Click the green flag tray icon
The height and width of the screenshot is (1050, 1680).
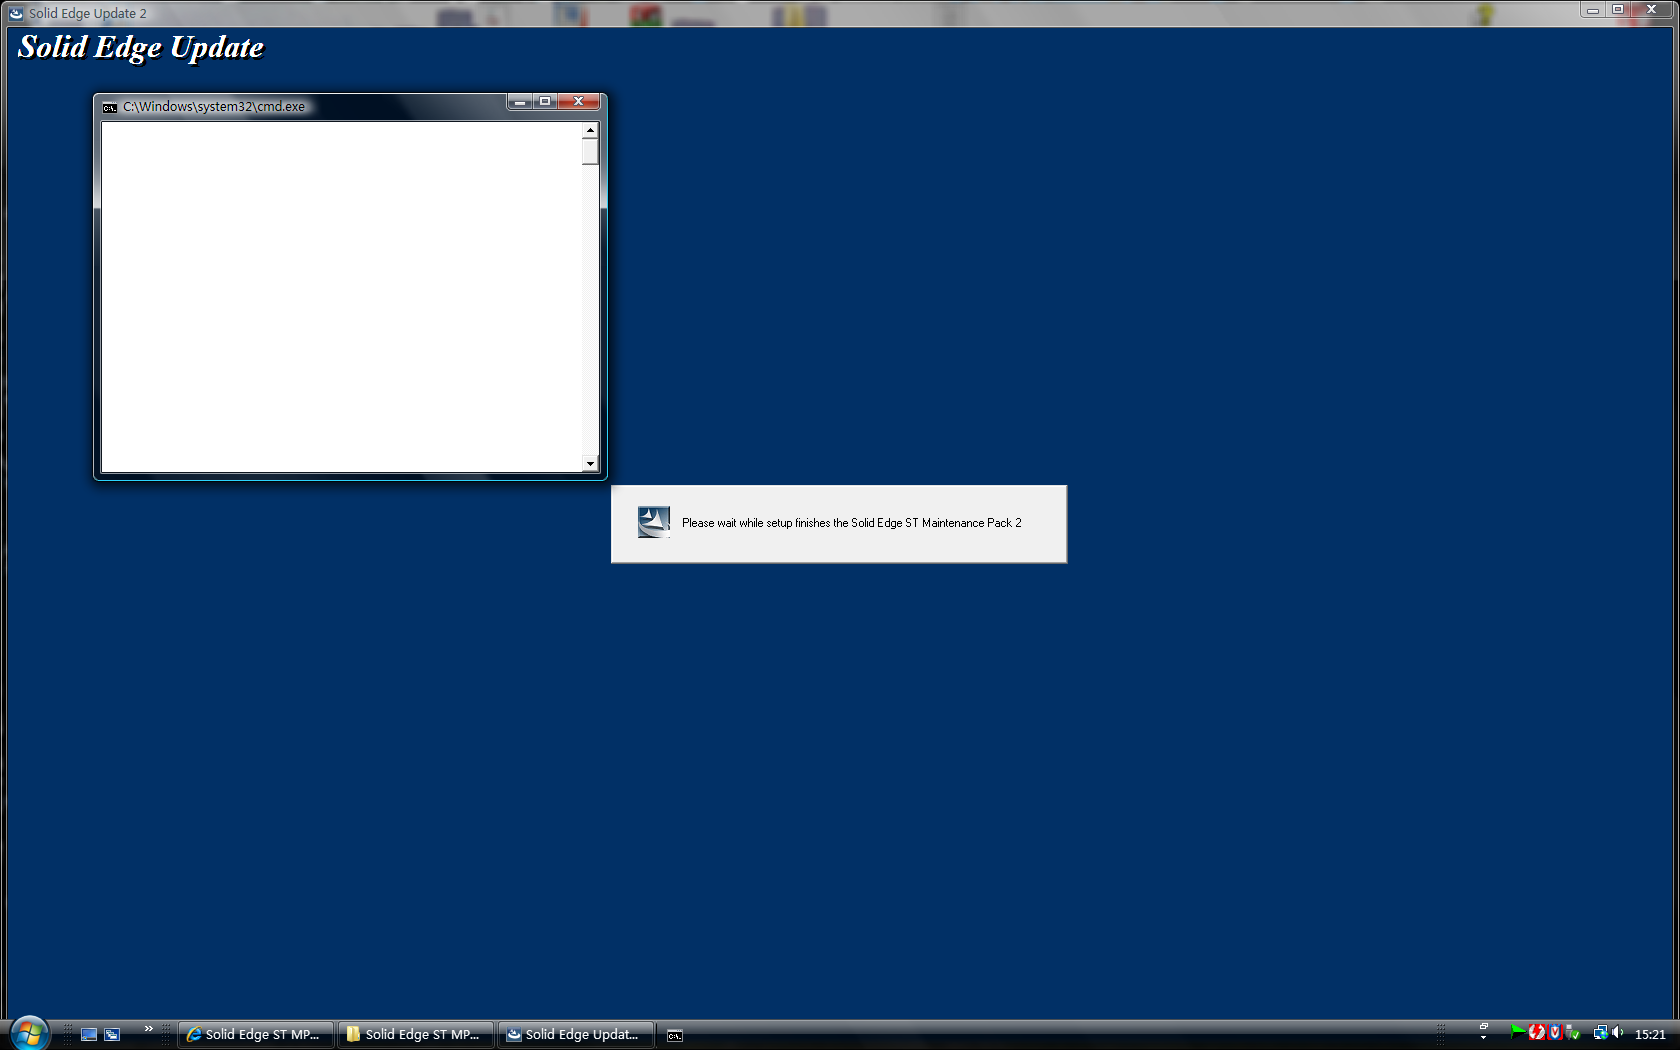(1519, 1032)
